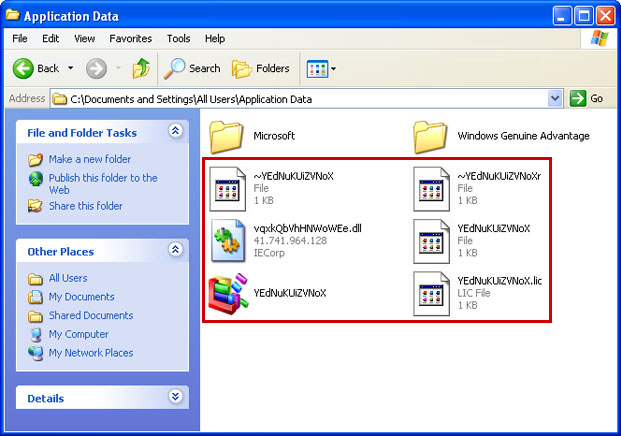Click the Make a new folder link
This screenshot has width=621, height=436.
click(x=90, y=159)
